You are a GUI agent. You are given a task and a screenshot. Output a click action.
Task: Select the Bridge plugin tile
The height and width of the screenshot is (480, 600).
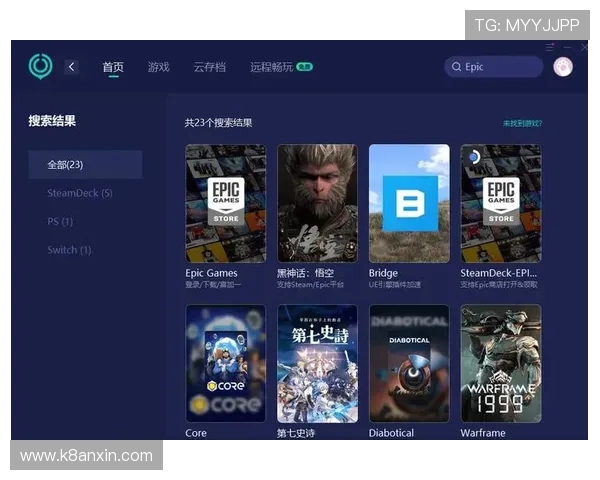[x=409, y=203]
